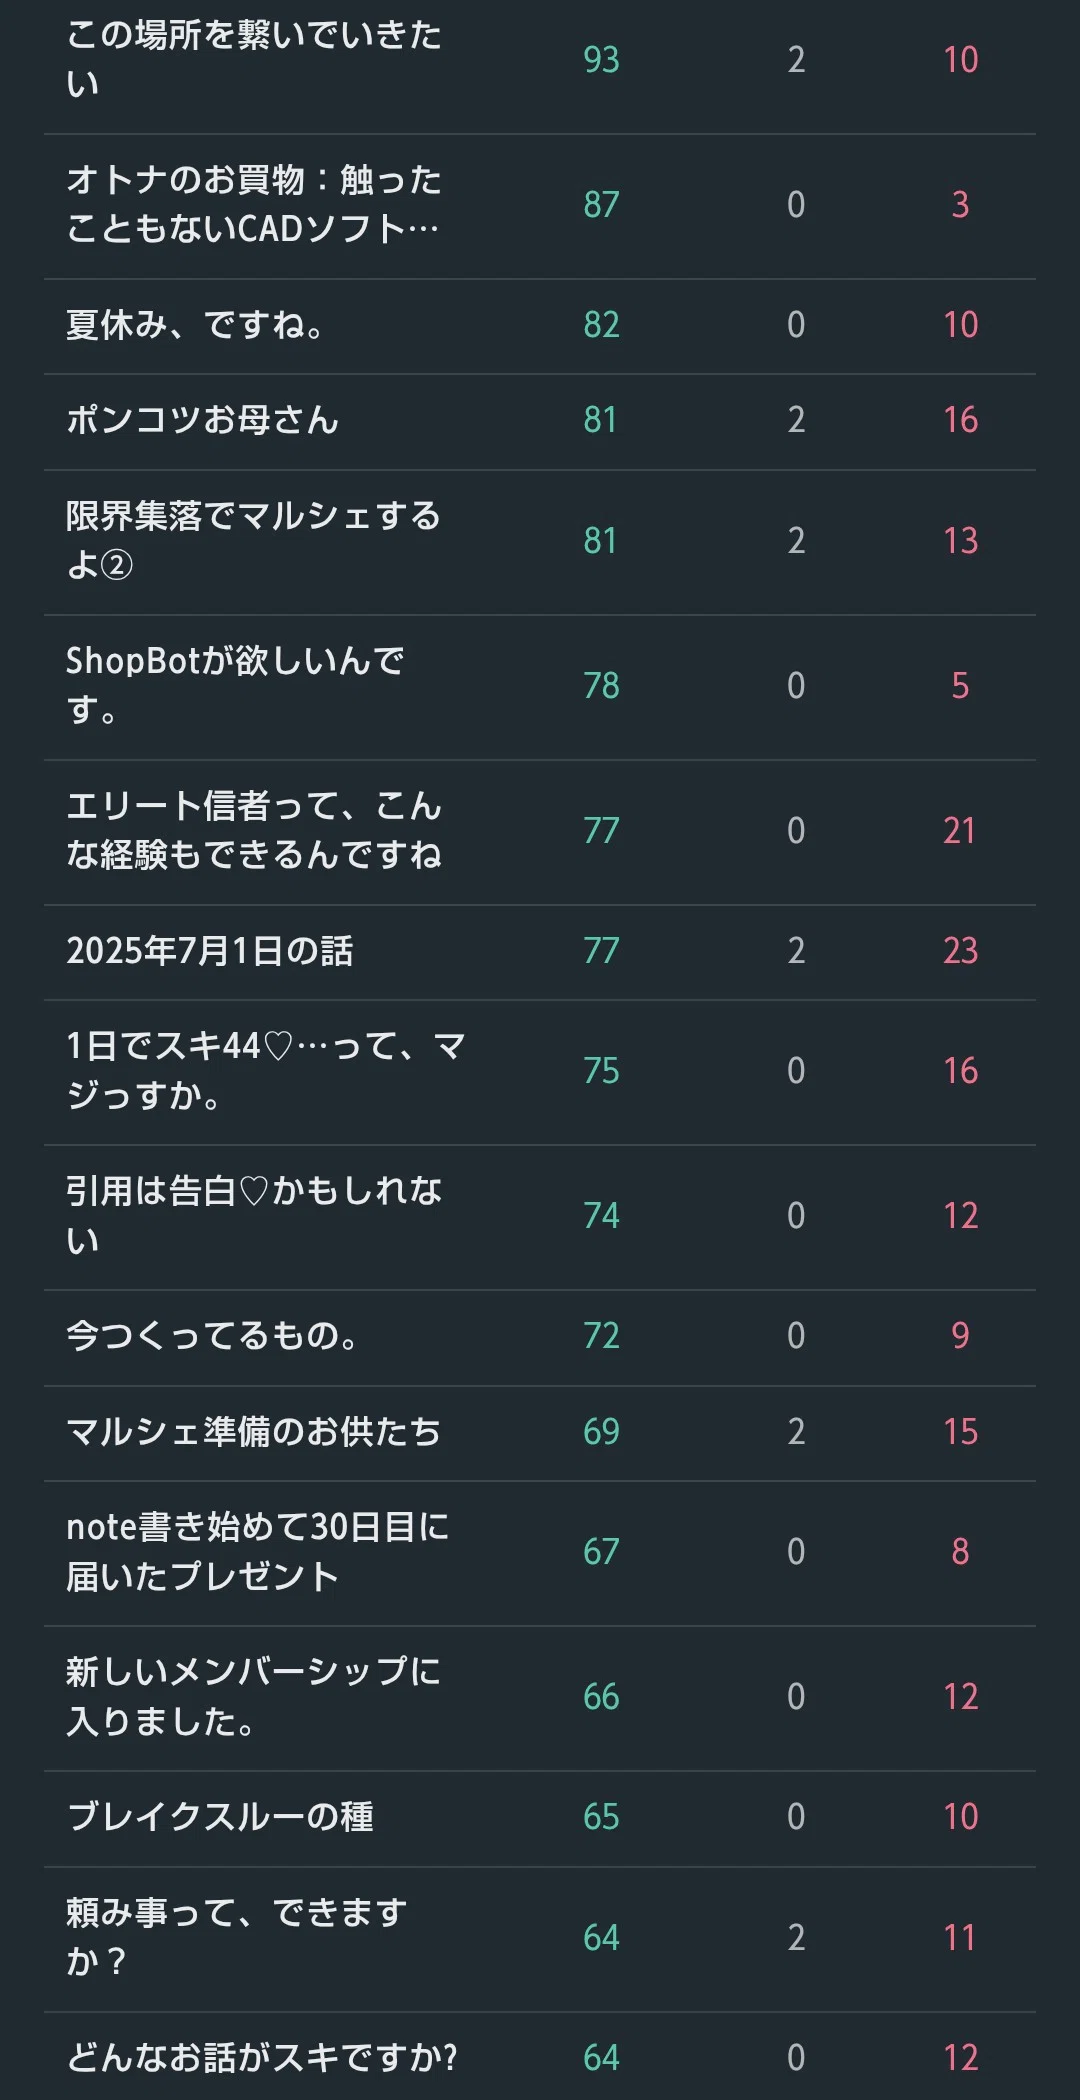Open the 今つくってるもの。 article
This screenshot has width=1080, height=2100.
point(212,1336)
